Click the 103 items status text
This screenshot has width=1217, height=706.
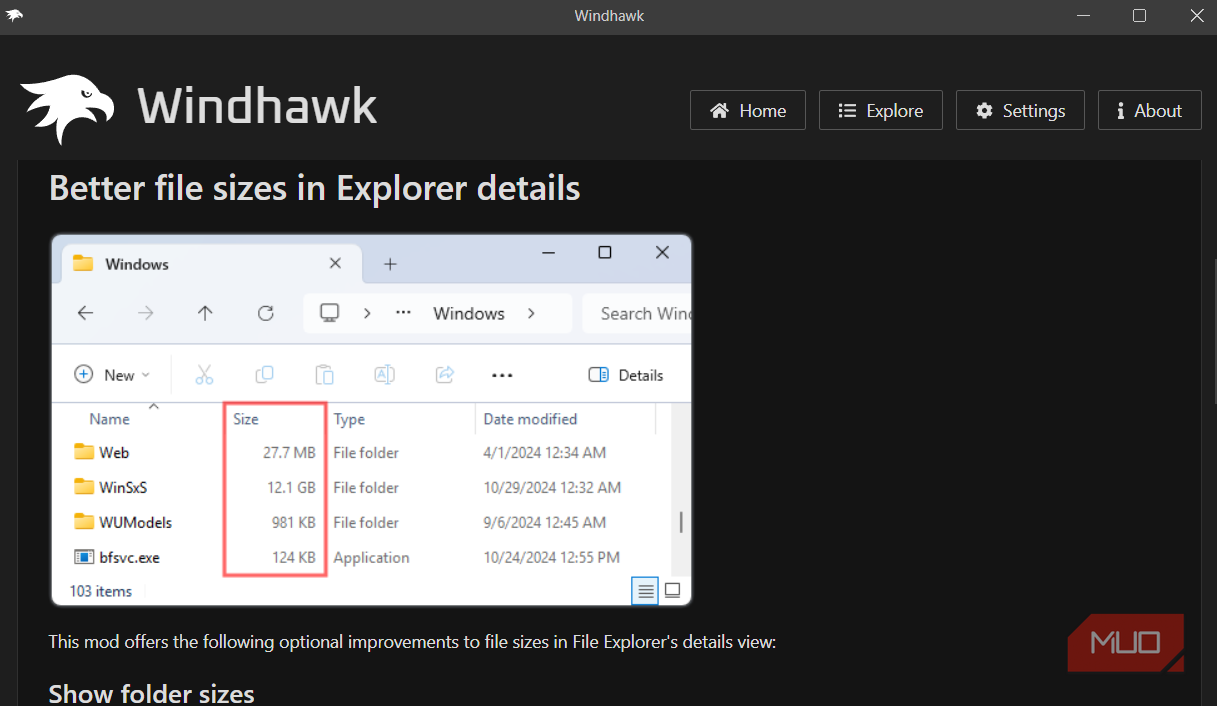[100, 591]
